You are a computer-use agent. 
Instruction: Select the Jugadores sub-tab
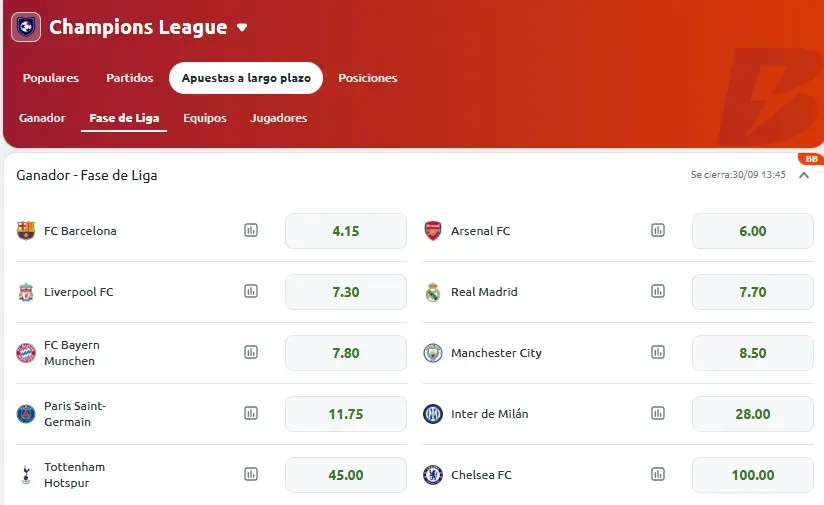(x=279, y=118)
